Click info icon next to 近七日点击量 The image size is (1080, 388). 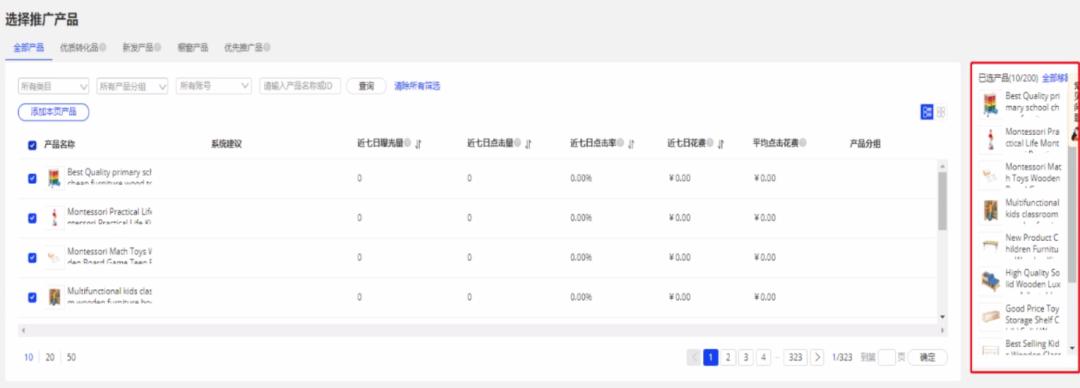pyautogui.click(x=517, y=143)
